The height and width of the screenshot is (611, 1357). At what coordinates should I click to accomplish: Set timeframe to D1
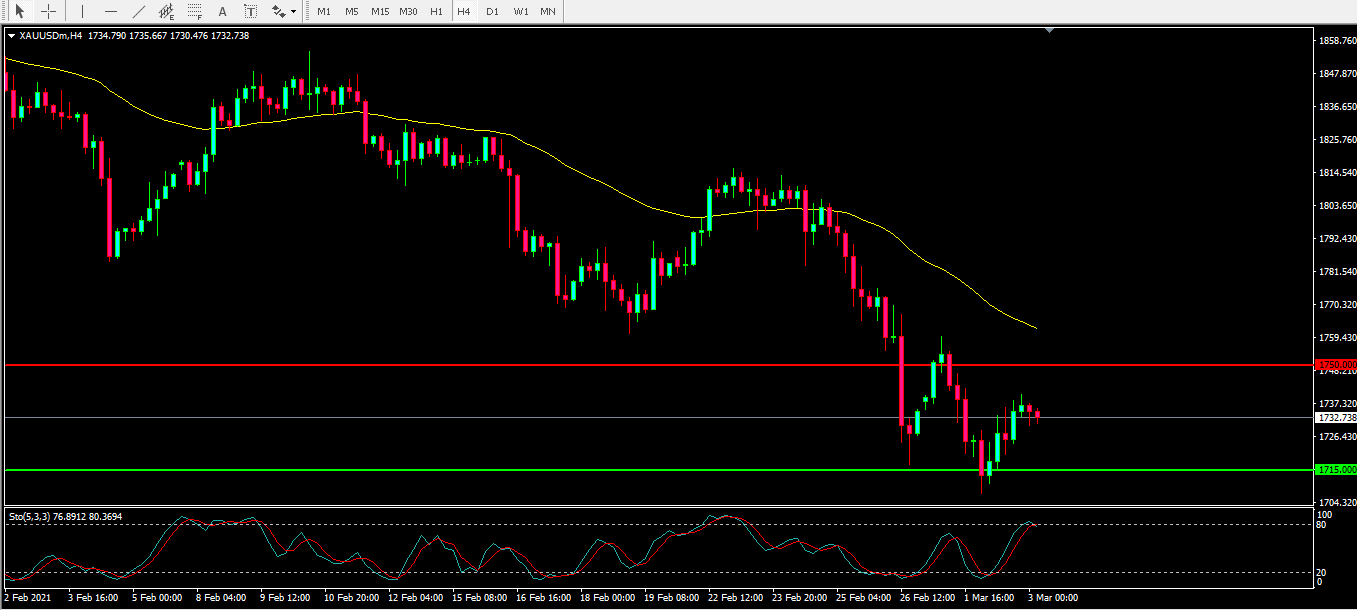pyautogui.click(x=491, y=11)
